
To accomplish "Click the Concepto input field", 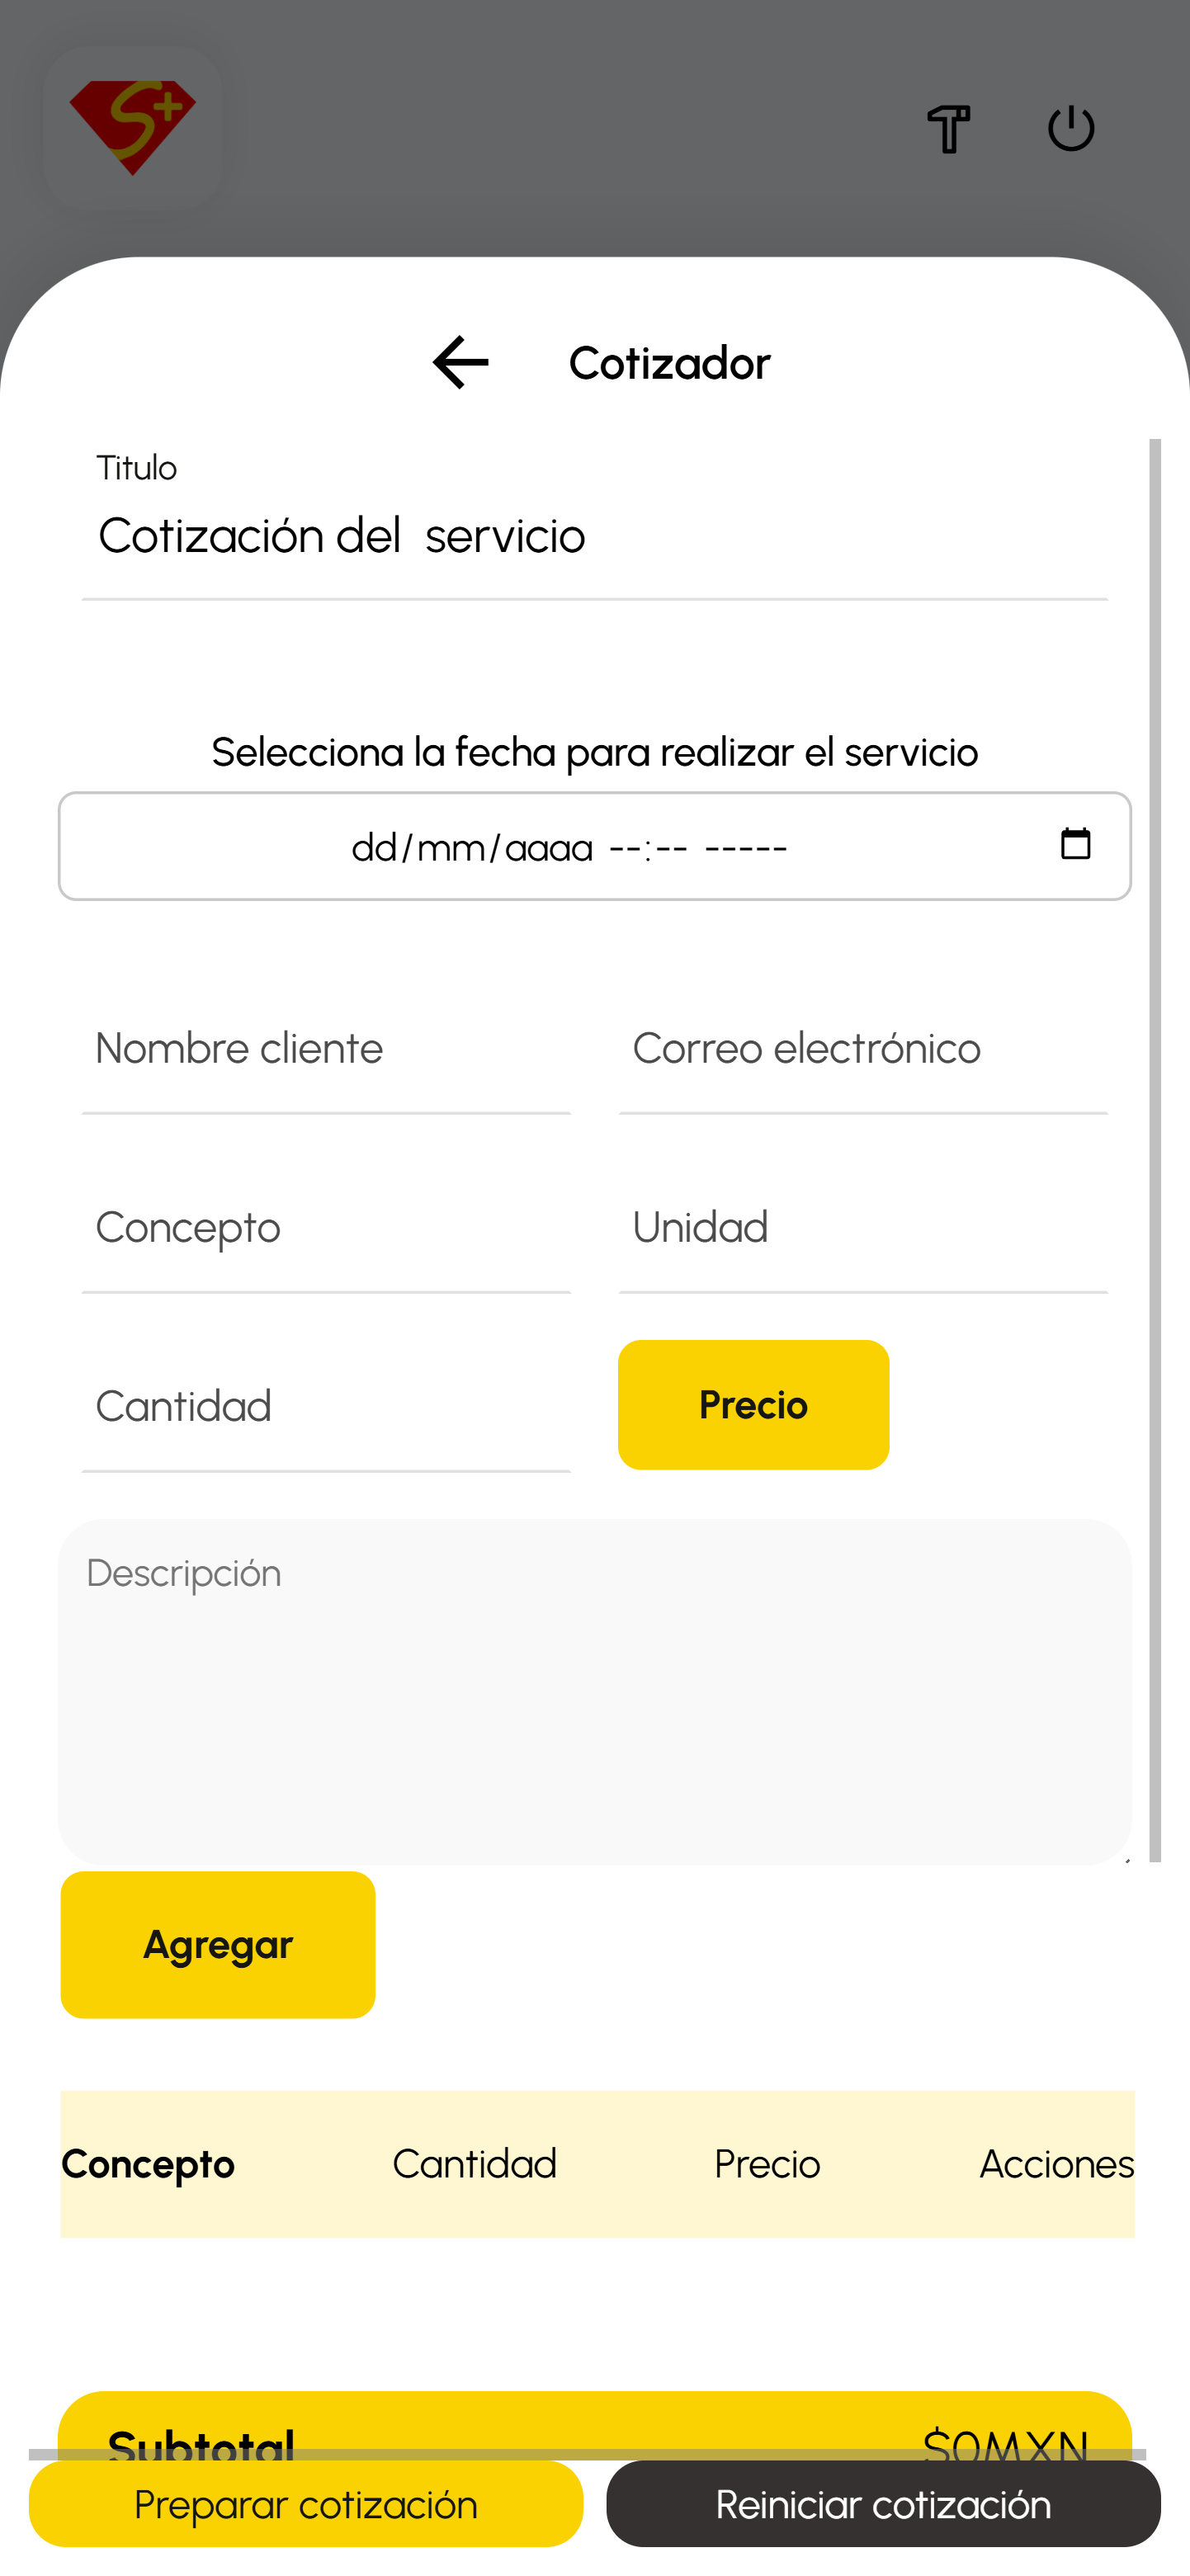I will 326,1229.
